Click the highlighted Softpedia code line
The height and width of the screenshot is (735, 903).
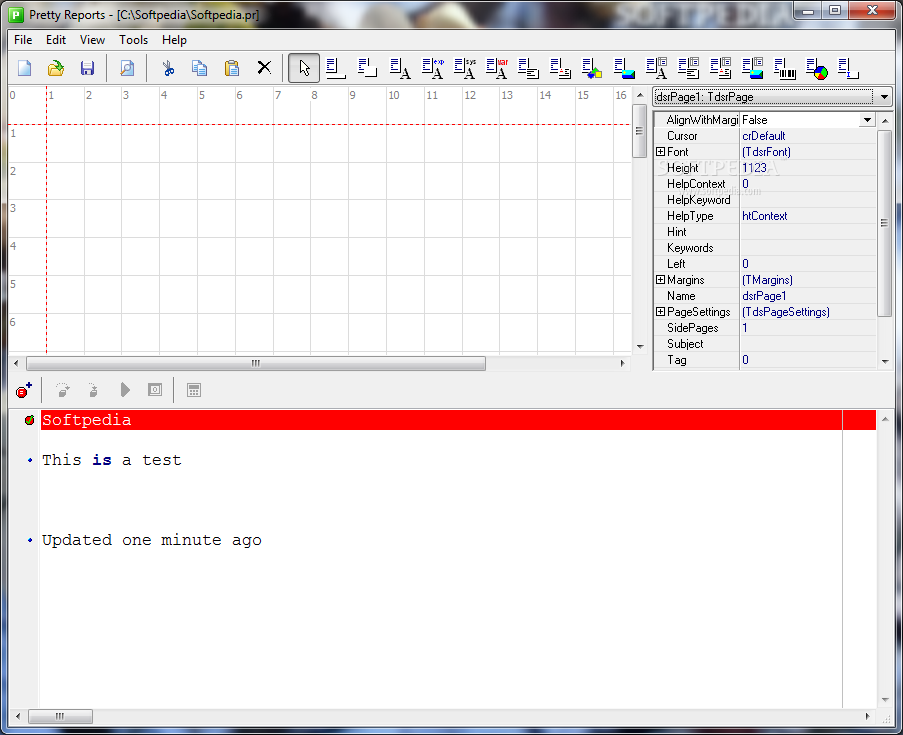(458, 420)
